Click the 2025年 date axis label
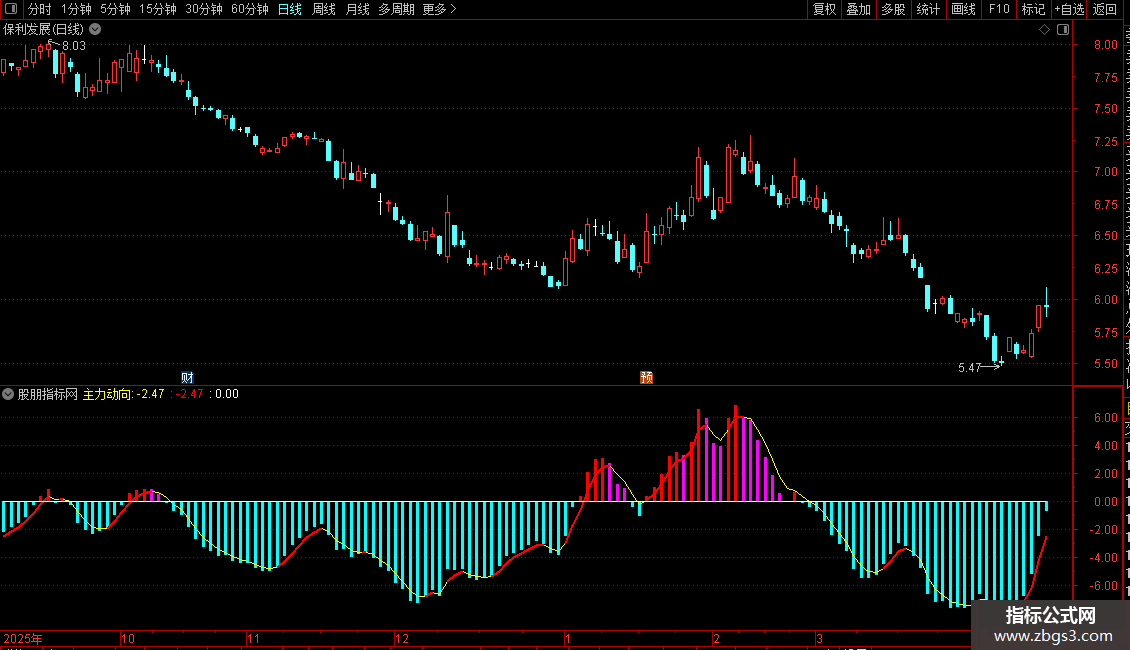1130x650 pixels. coord(23,638)
